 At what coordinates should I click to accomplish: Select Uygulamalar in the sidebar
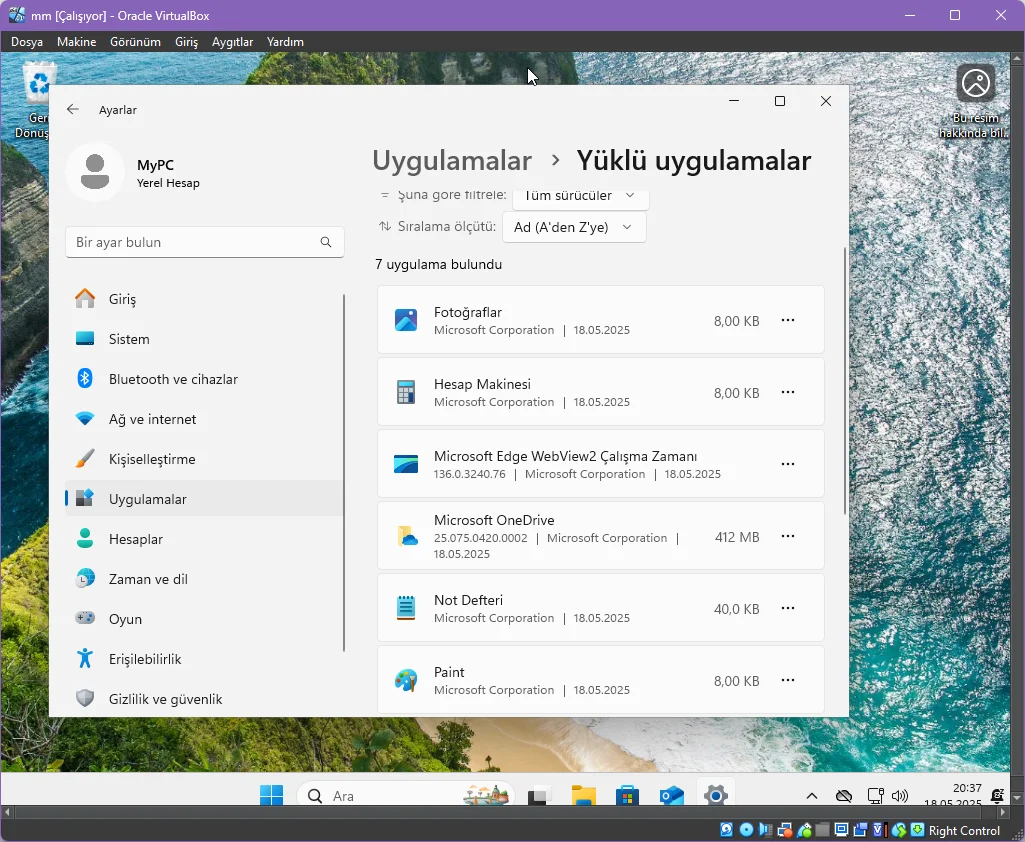204,499
